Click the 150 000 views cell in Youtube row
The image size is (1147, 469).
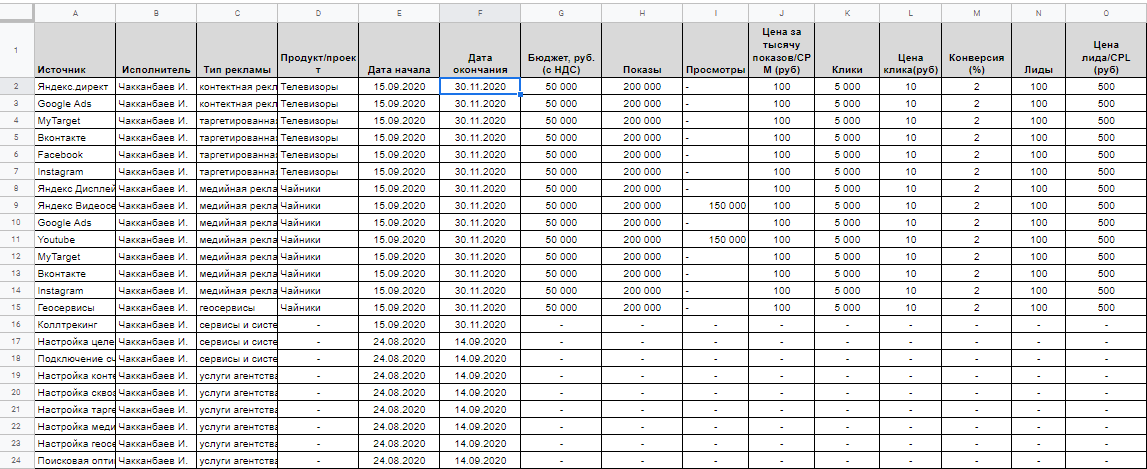(x=716, y=240)
